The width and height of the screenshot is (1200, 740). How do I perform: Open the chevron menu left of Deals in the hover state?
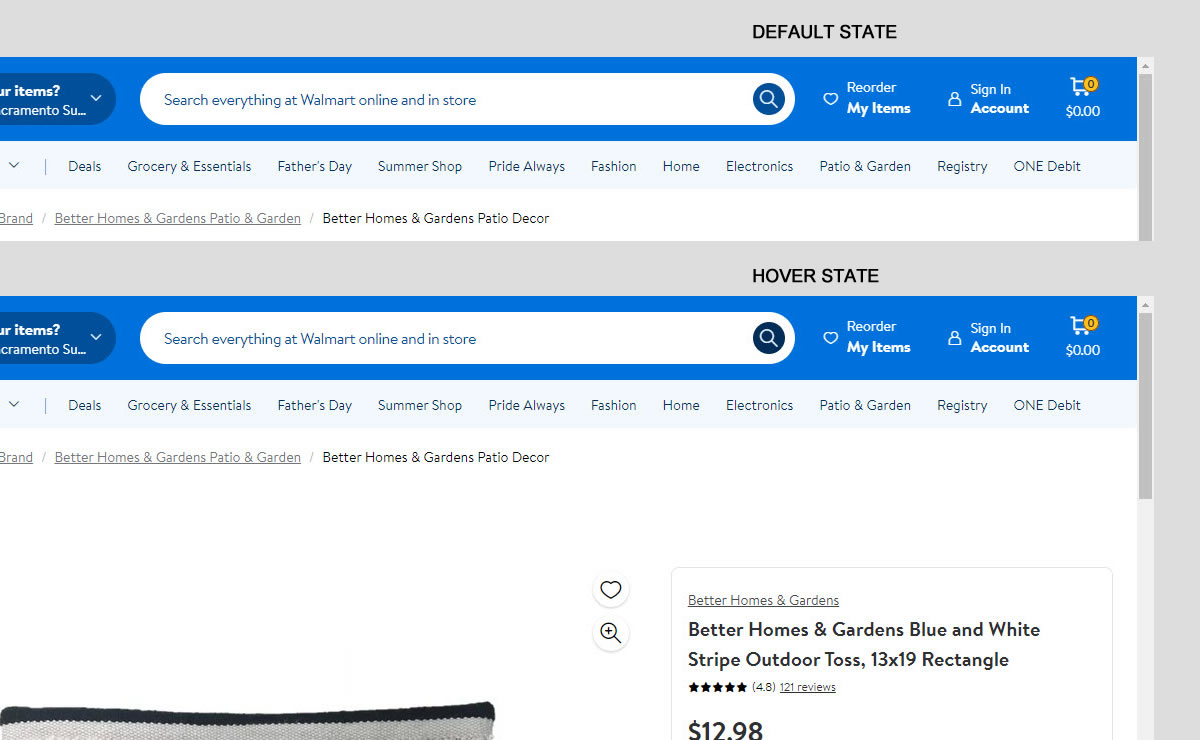point(14,405)
